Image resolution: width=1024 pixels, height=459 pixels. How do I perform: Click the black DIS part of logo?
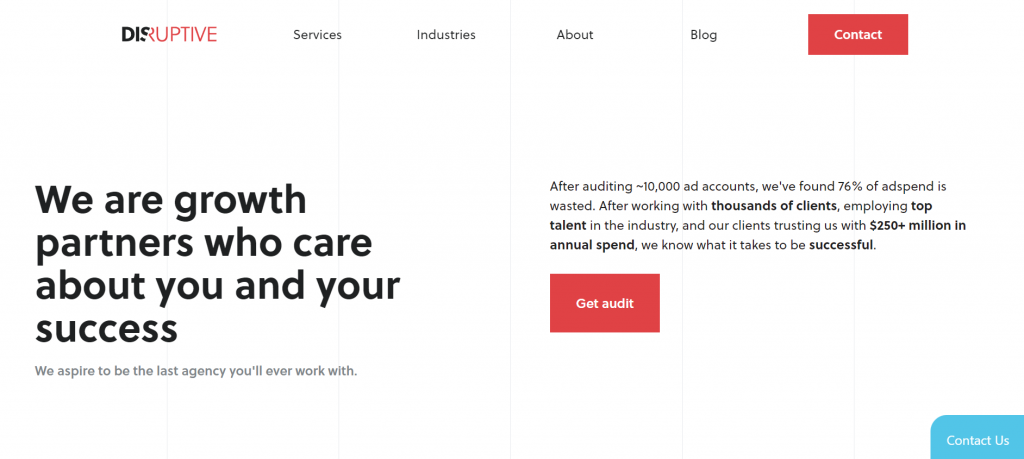click(x=135, y=35)
